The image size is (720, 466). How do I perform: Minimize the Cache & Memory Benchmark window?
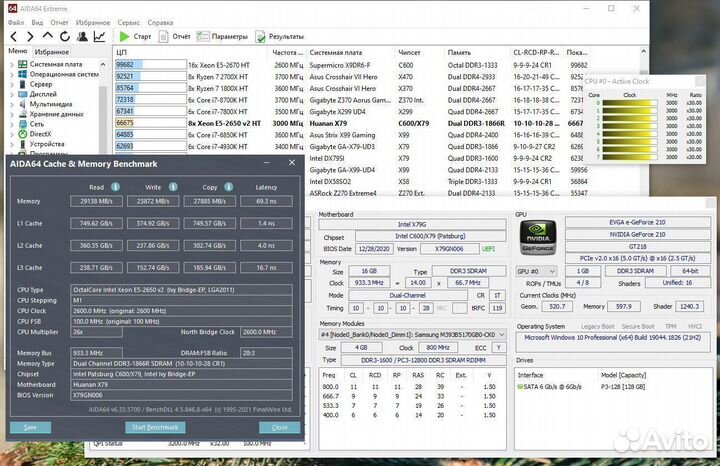(x=266, y=163)
